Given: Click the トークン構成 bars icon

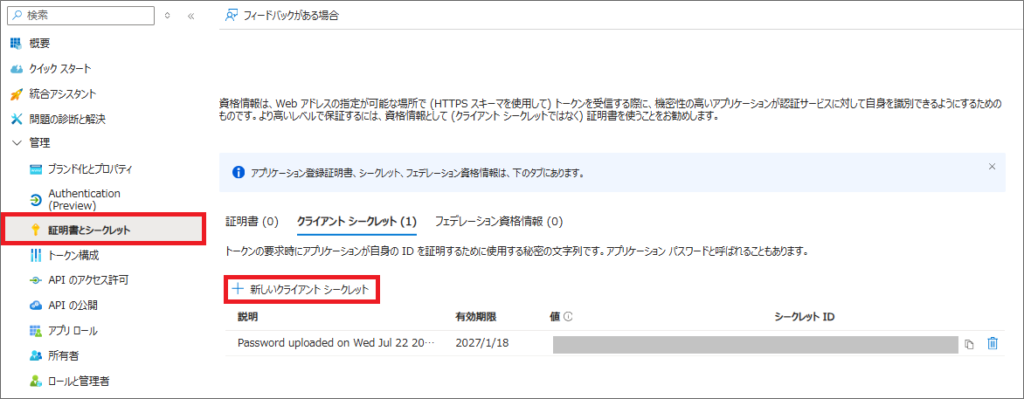Looking at the screenshot, I should pyautogui.click(x=36, y=255).
